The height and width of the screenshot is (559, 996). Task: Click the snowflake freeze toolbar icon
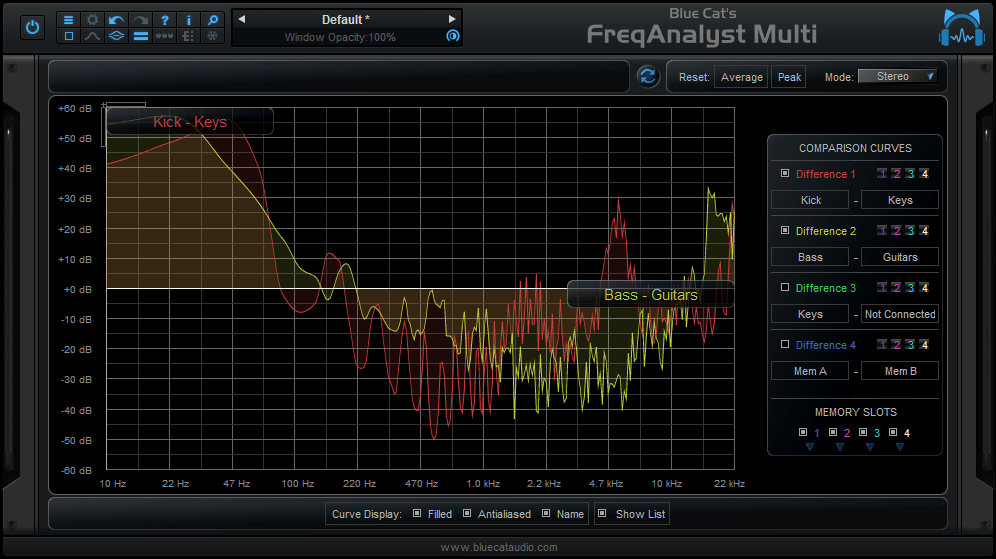click(x=213, y=36)
